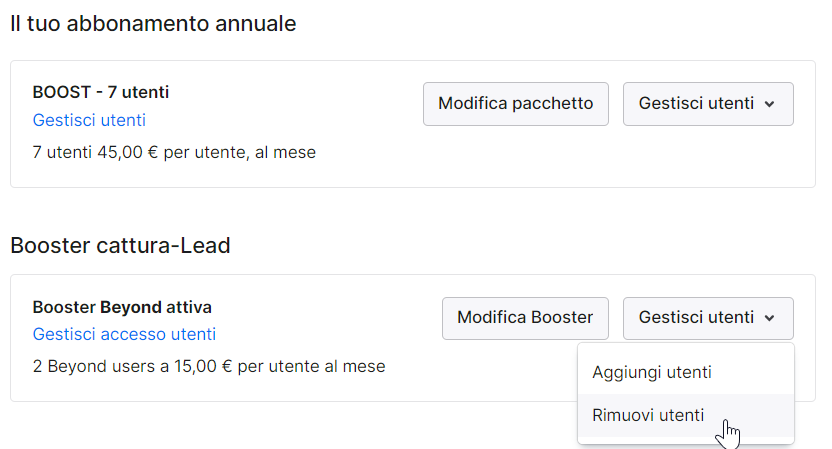
Task: Follow the blue Gestisci utenti link
Action: tap(89, 120)
